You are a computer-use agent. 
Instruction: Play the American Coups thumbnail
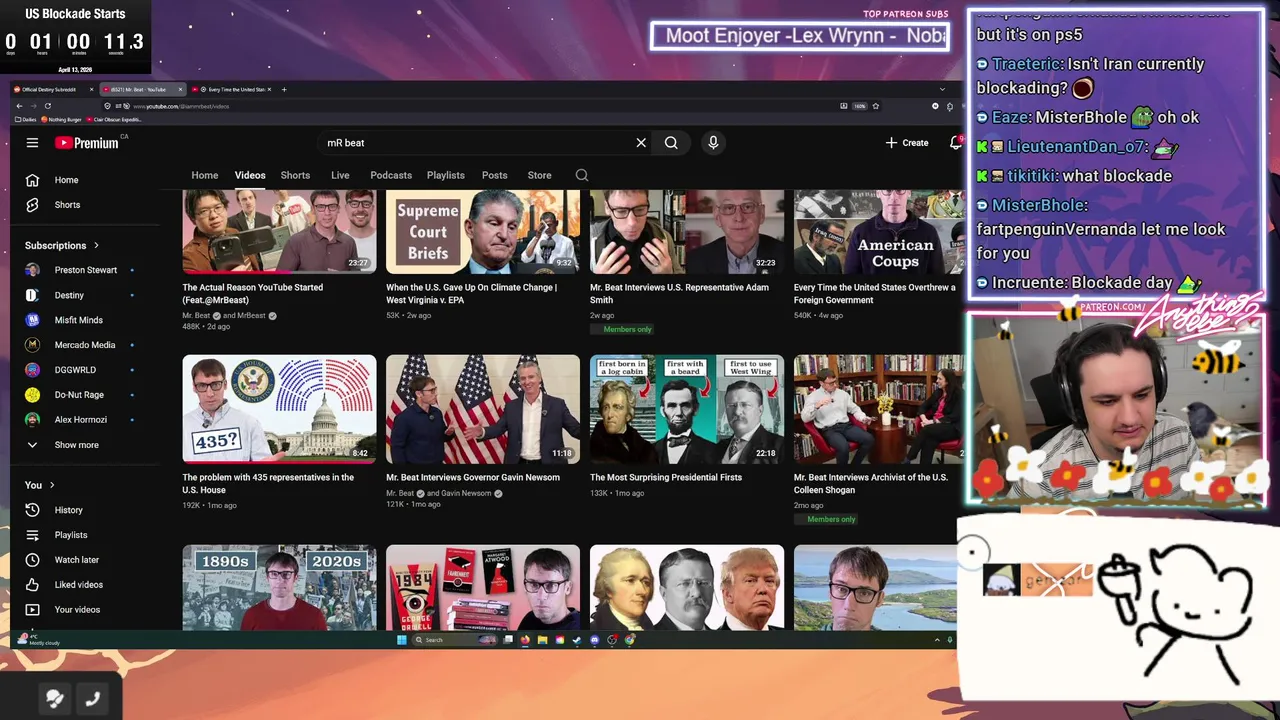[878, 232]
